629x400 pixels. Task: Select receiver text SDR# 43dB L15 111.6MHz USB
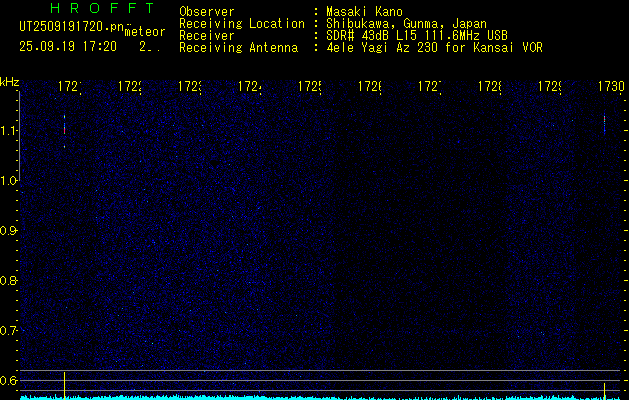tap(417, 36)
